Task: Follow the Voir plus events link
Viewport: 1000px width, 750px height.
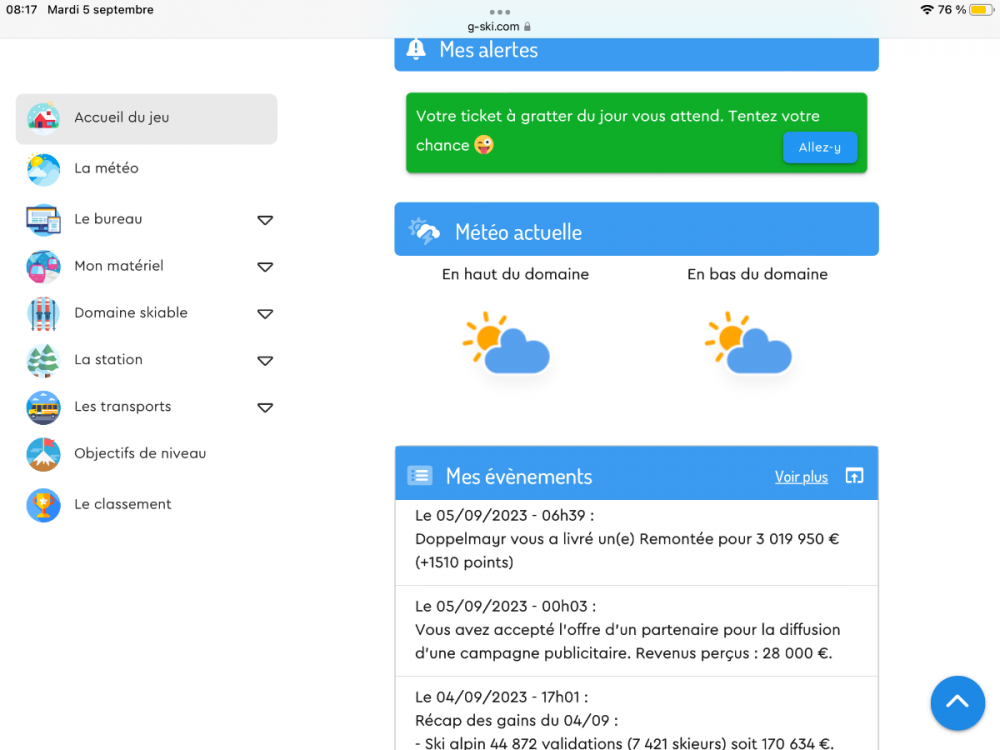Action: pos(801,477)
